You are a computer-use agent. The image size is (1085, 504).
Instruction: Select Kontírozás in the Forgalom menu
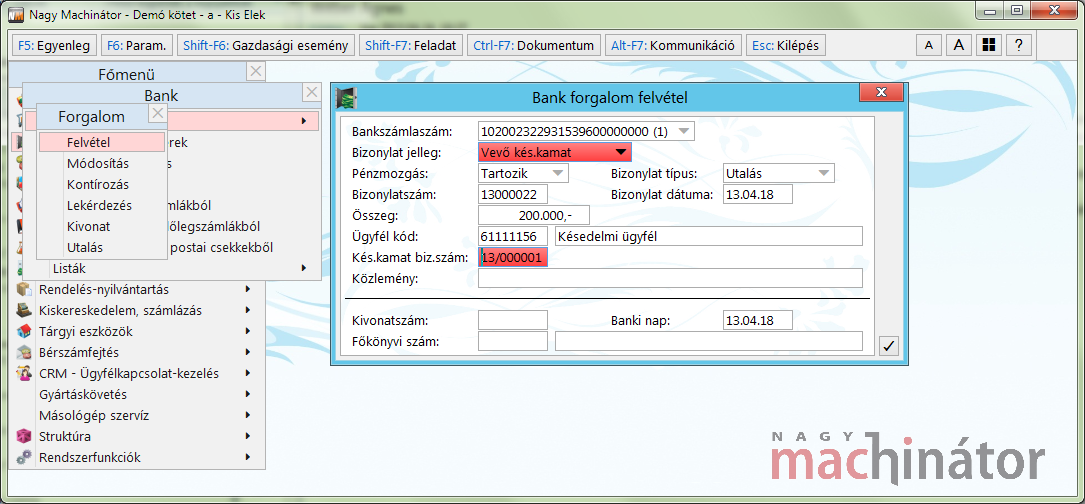click(102, 184)
